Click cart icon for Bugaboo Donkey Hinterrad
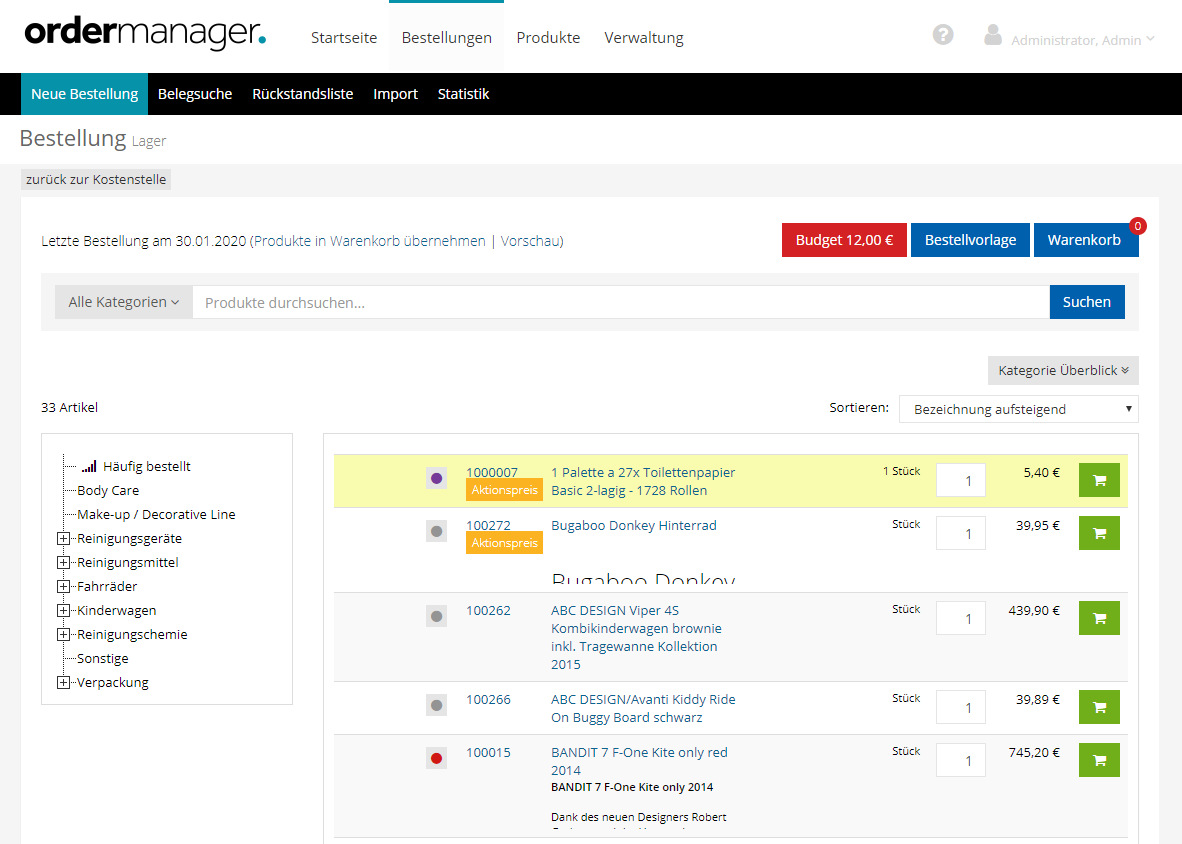This screenshot has height=844, width=1182. click(1099, 533)
